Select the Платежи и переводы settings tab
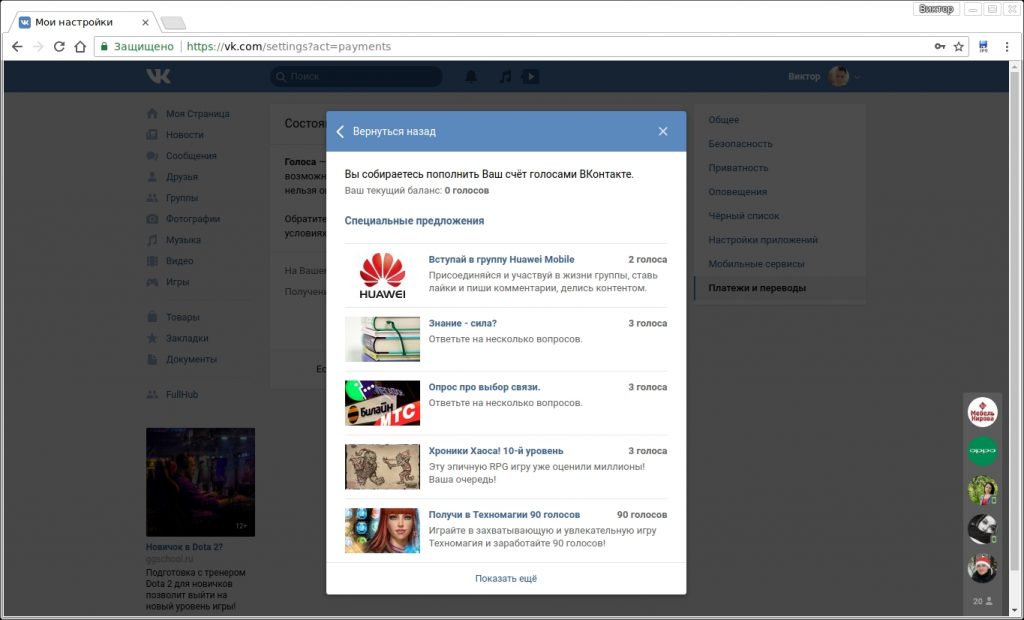Viewport: 1024px width, 620px height. (780, 288)
